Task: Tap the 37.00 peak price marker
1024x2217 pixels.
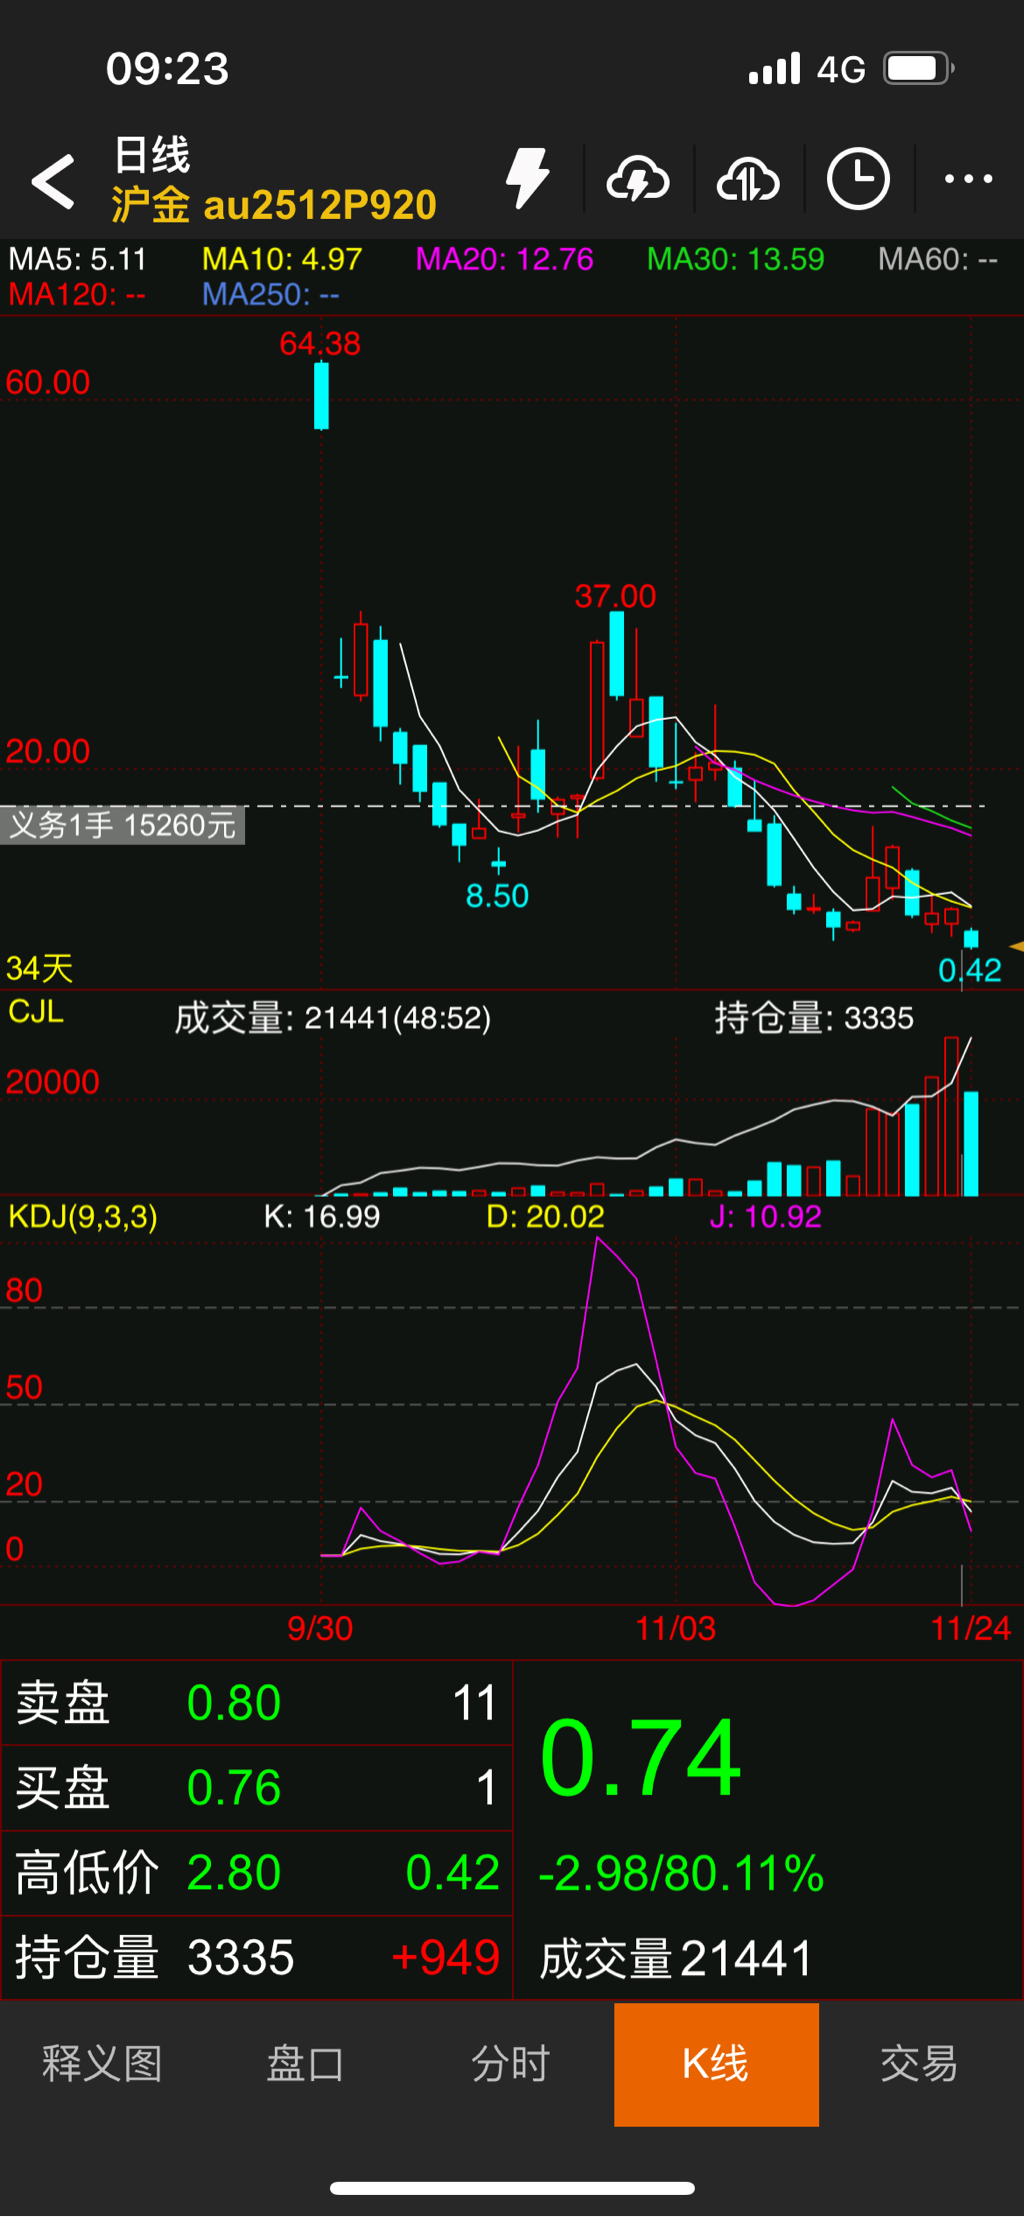Action: coord(615,597)
